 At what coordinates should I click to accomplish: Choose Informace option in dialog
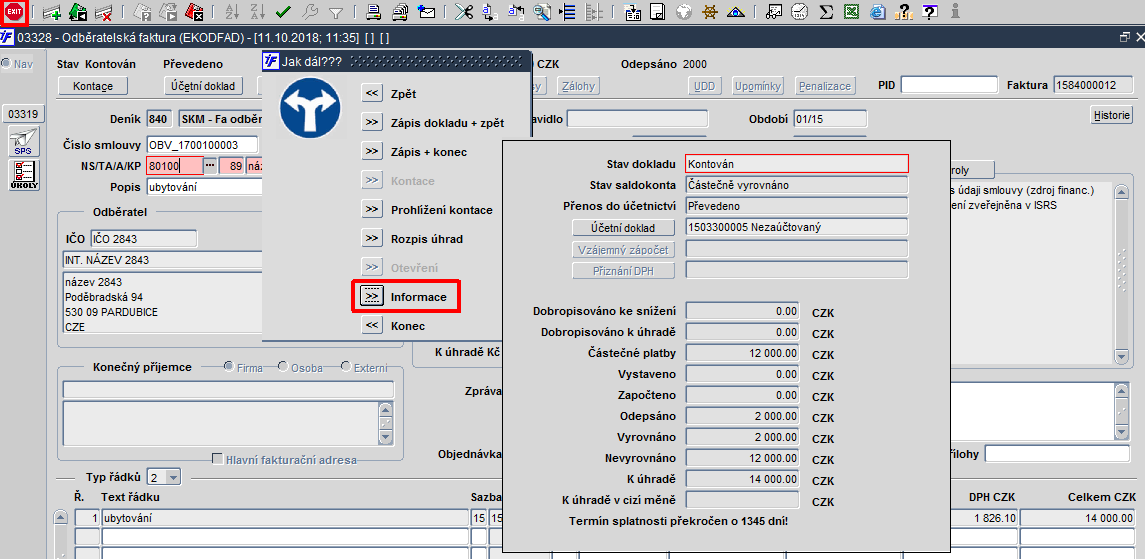(x=372, y=297)
